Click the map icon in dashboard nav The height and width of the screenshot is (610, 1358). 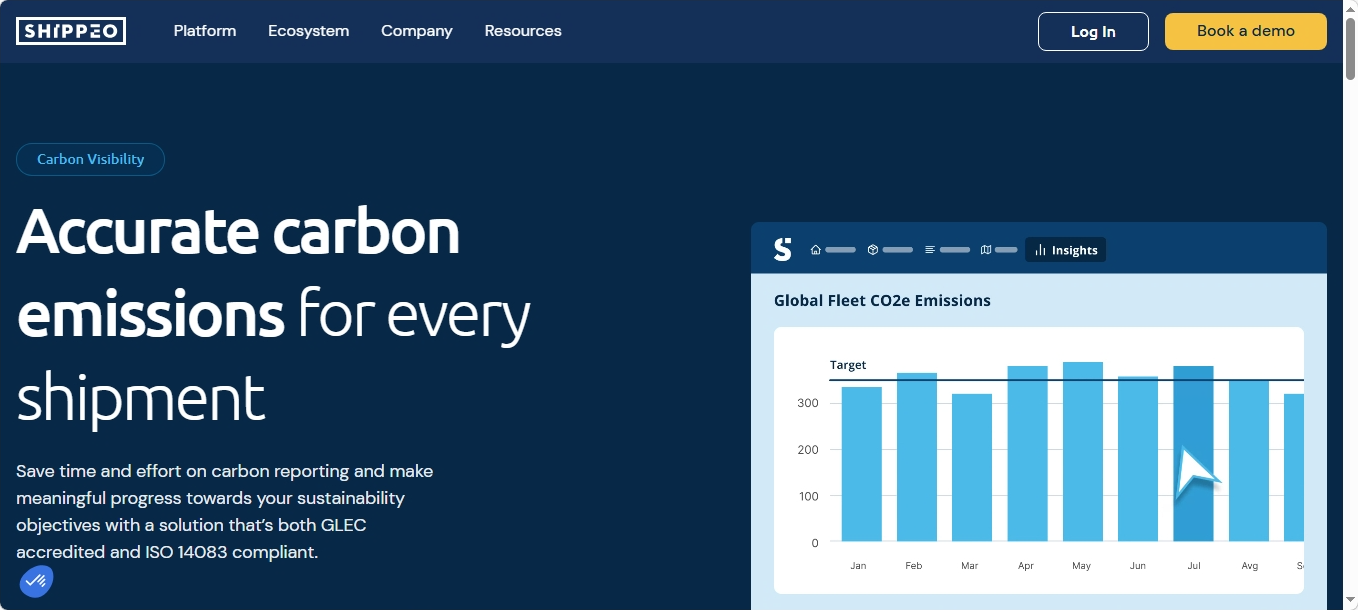click(x=986, y=250)
